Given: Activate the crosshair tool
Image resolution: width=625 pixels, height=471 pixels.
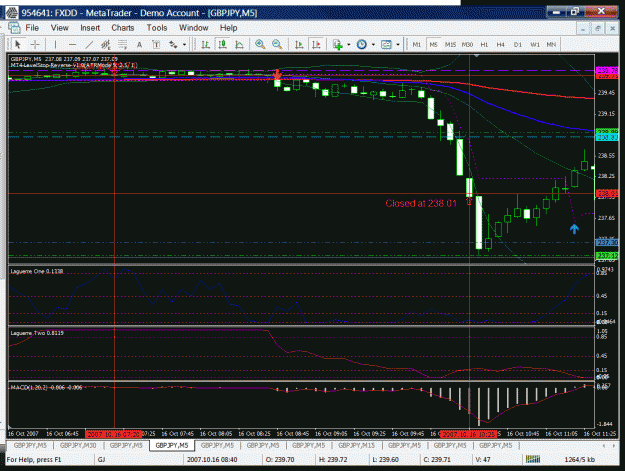Looking at the screenshot, I should click(35, 45).
